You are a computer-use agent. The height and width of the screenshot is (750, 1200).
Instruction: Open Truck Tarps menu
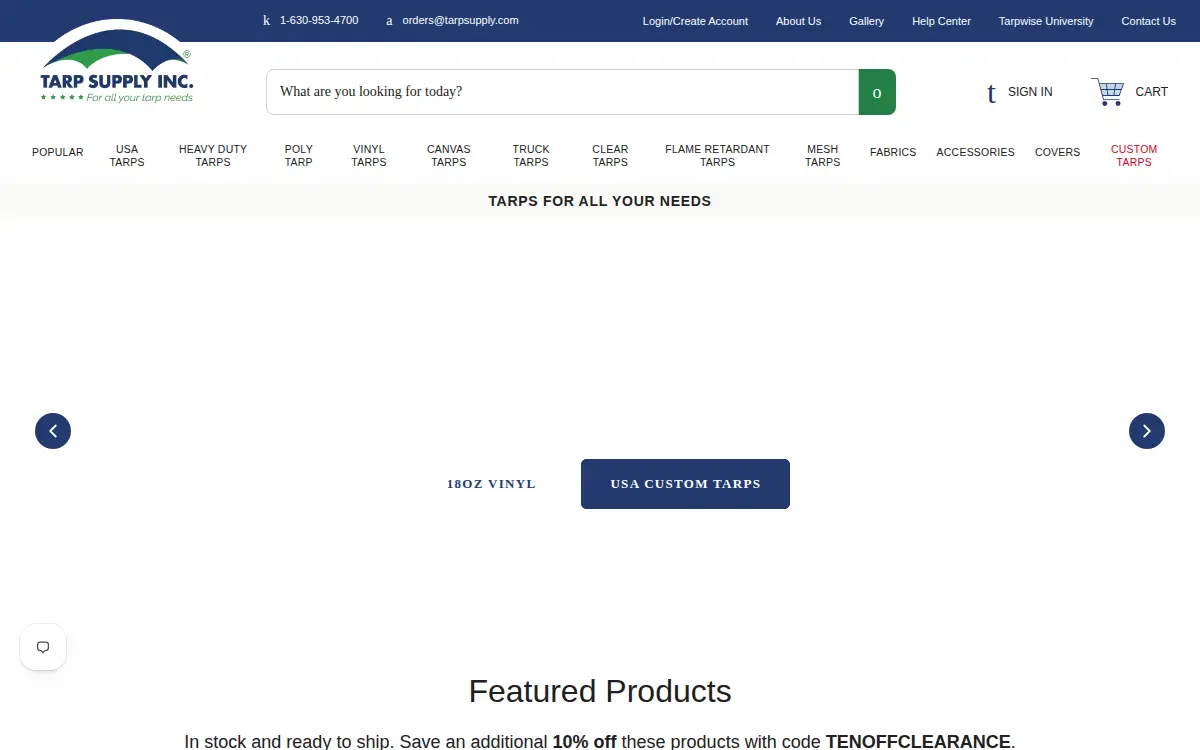coord(531,156)
